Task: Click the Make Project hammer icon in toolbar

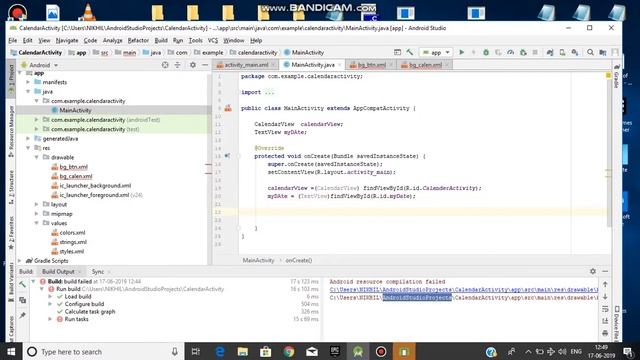Action: tap(410, 52)
